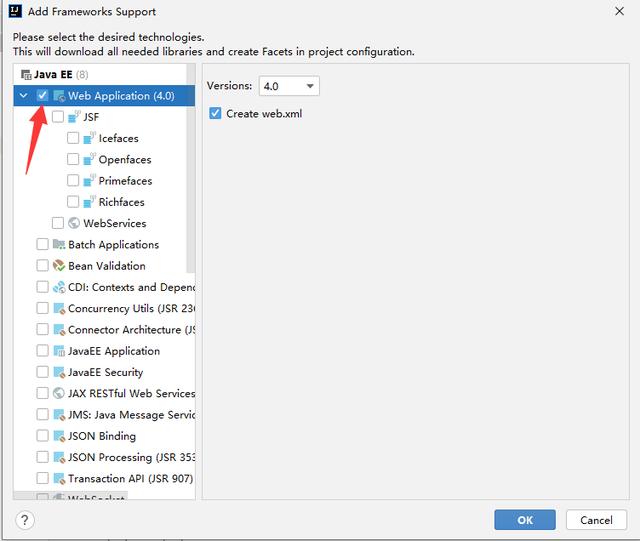
Task: Click the JavaEE Application icon
Action: pyautogui.click(x=59, y=351)
